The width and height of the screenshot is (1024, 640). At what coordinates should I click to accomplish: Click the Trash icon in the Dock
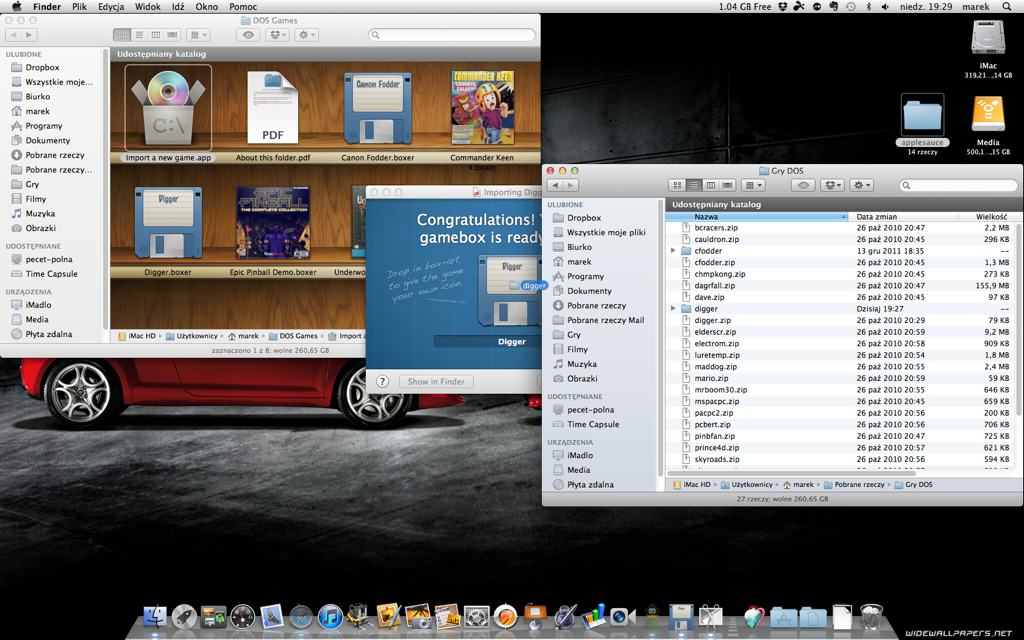[872, 617]
